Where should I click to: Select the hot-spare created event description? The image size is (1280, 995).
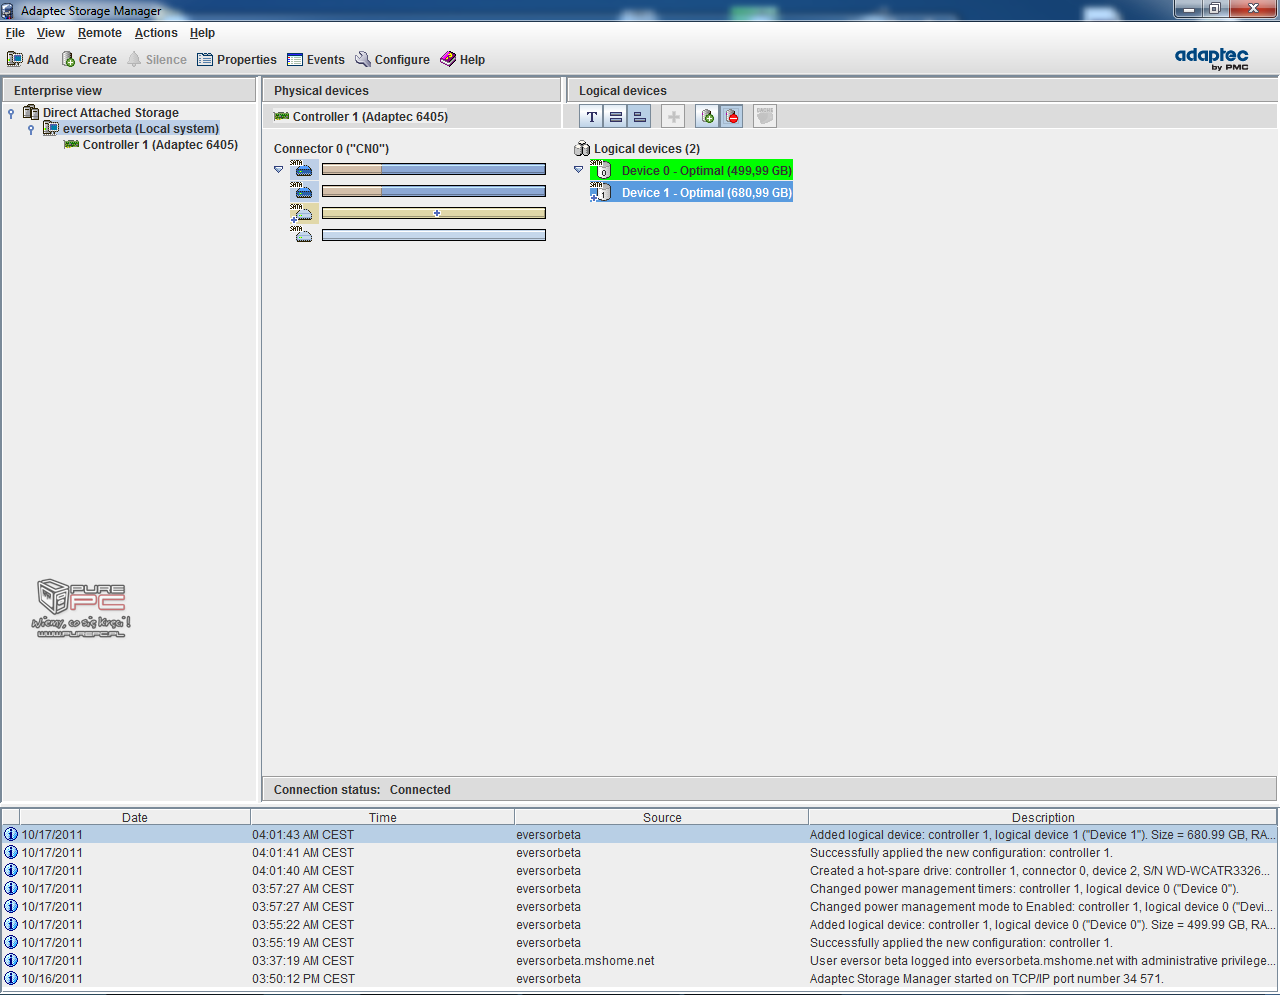[1042, 871]
